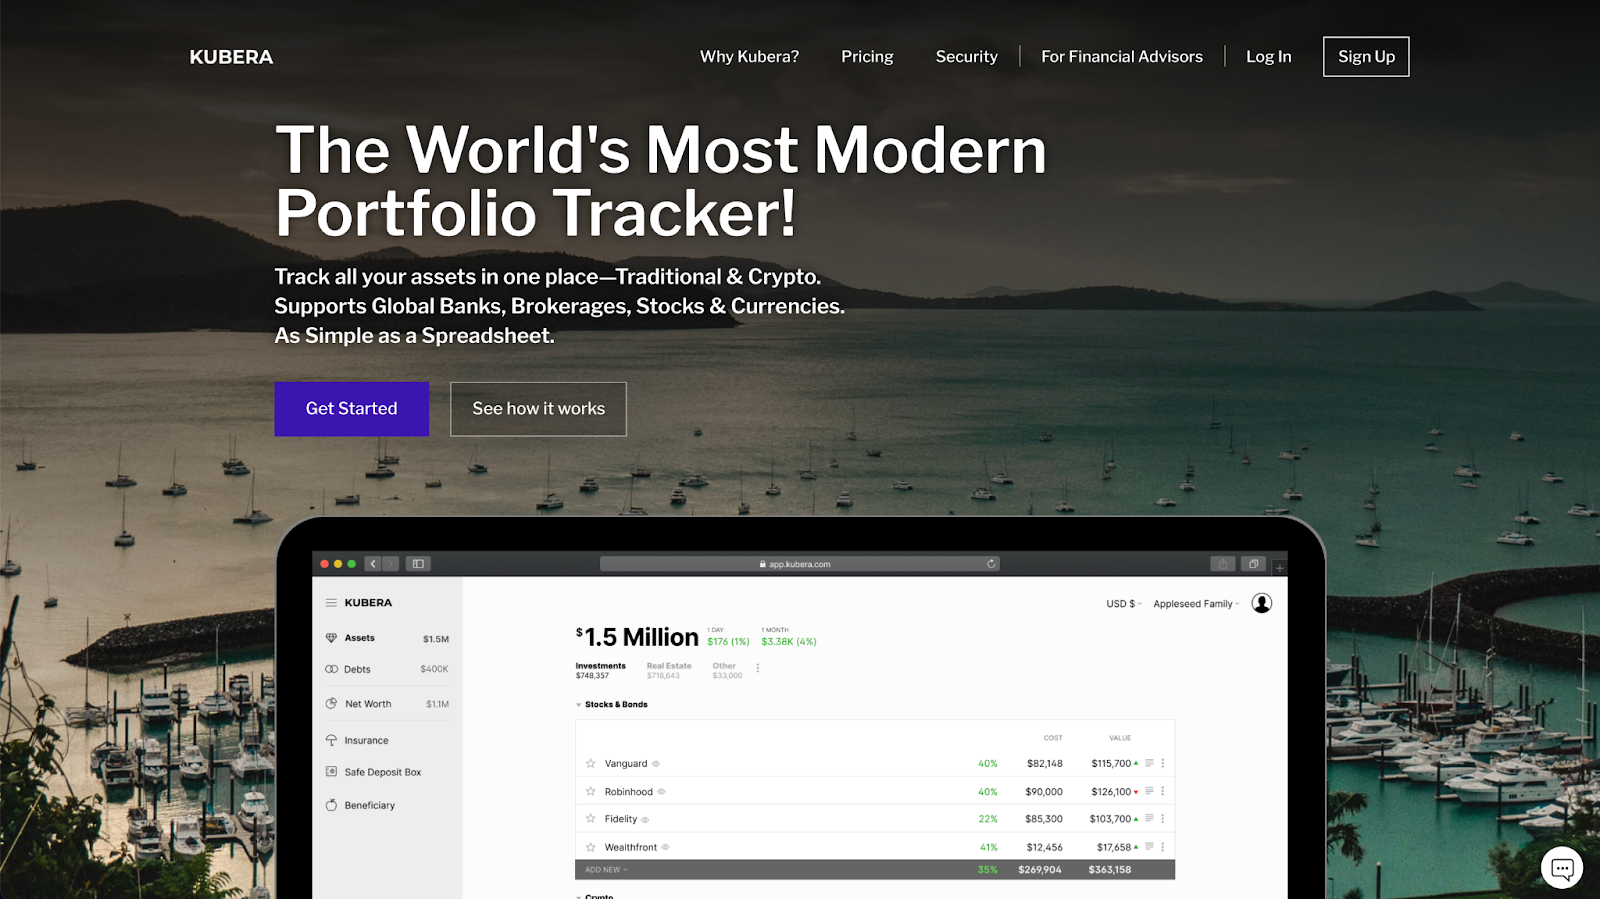Open the ADD NEW dropdown
Image resolution: width=1600 pixels, height=899 pixels.
point(606,870)
